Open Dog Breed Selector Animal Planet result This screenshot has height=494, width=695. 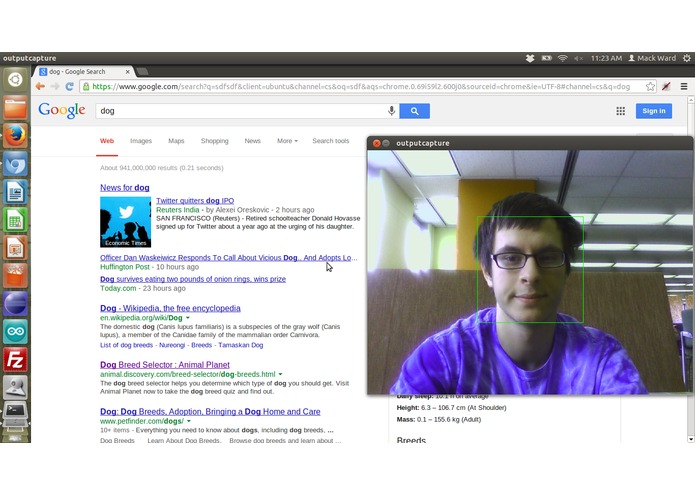pos(165,365)
